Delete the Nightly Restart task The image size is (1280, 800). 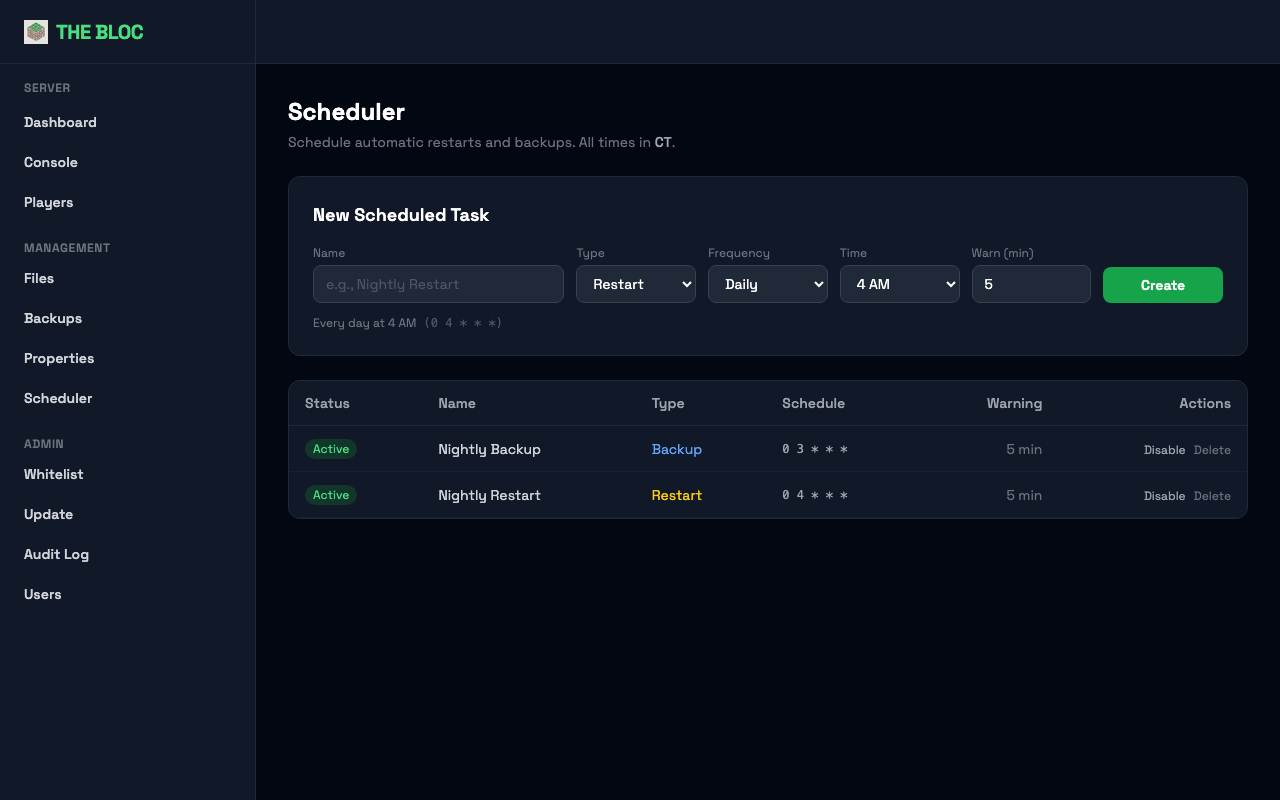[1212, 495]
